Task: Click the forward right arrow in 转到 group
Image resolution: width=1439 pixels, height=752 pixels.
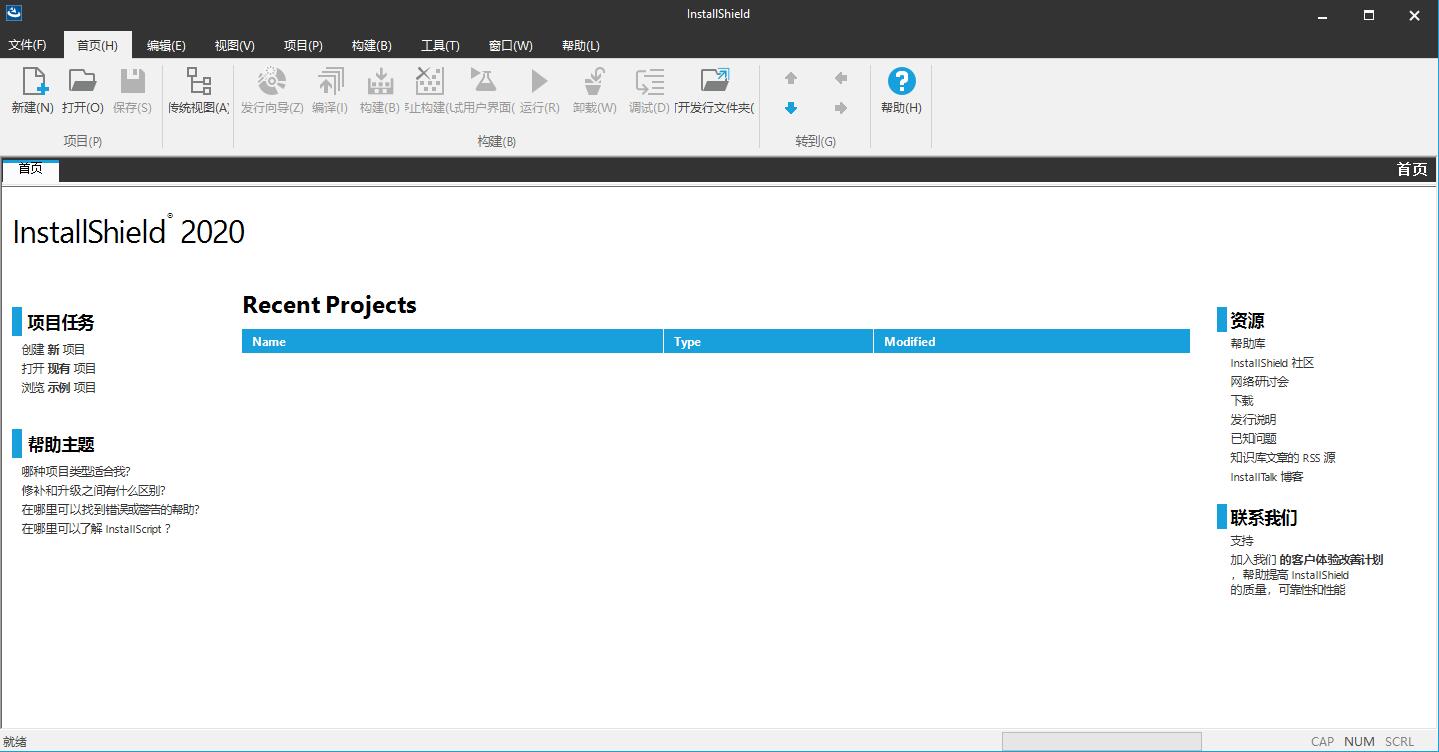Action: [841, 108]
